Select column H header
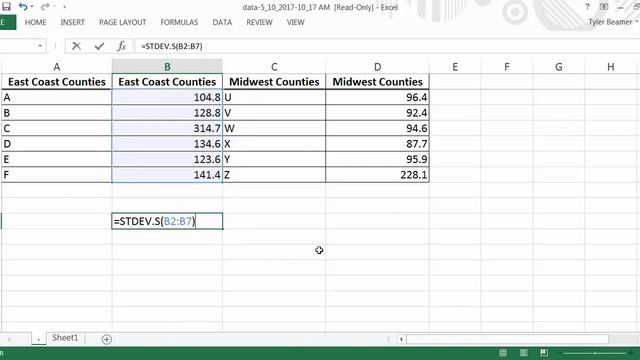640x360 pixels. [611, 67]
